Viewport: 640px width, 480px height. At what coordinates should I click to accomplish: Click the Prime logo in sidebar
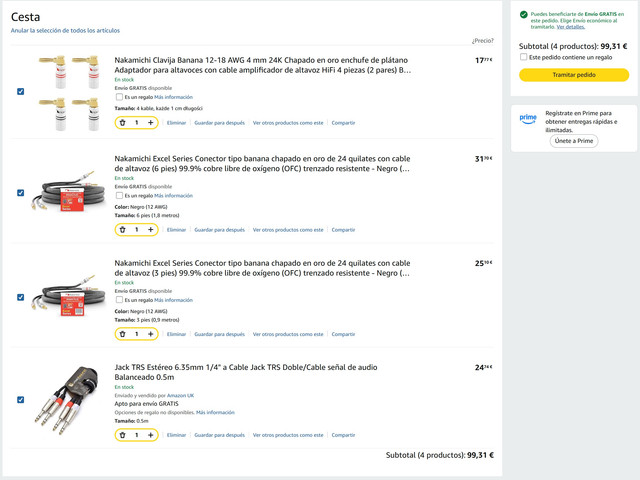click(528, 119)
